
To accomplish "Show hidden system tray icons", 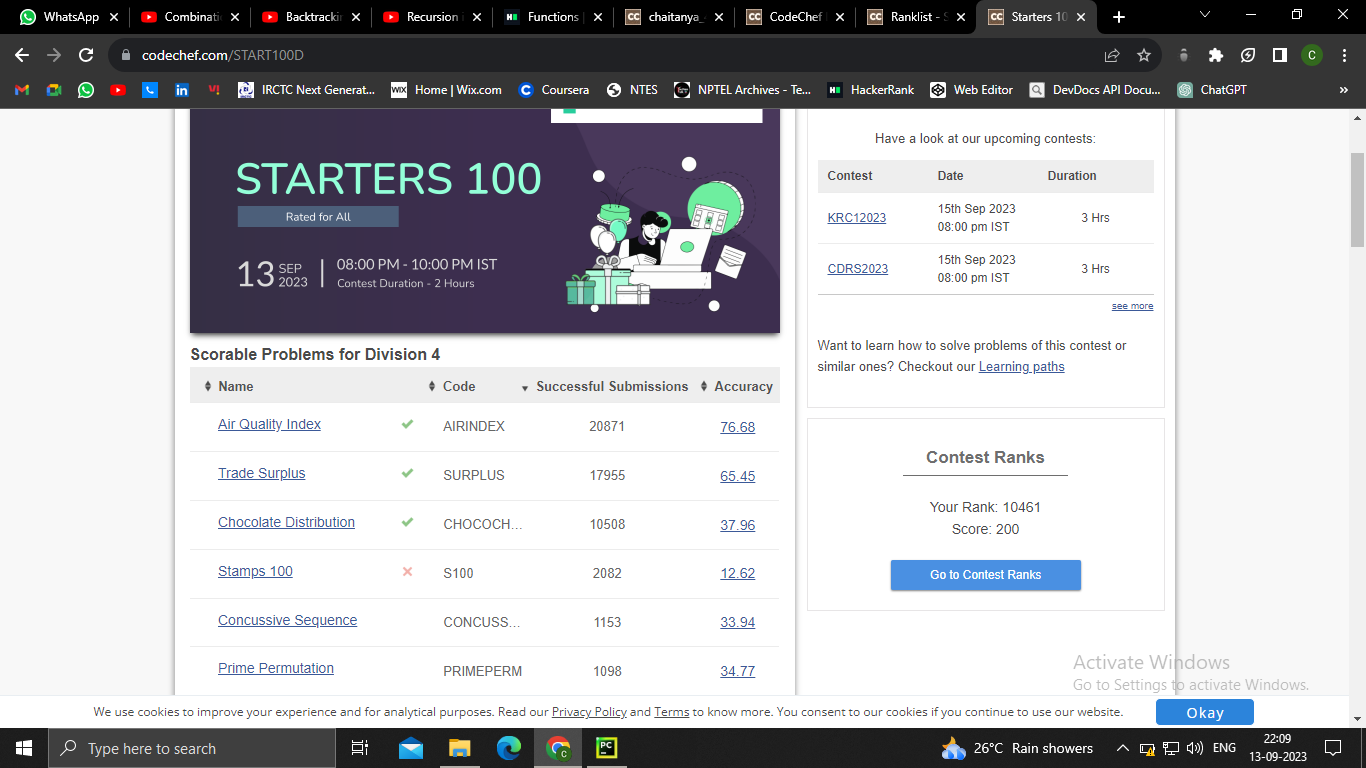I will [1123, 748].
